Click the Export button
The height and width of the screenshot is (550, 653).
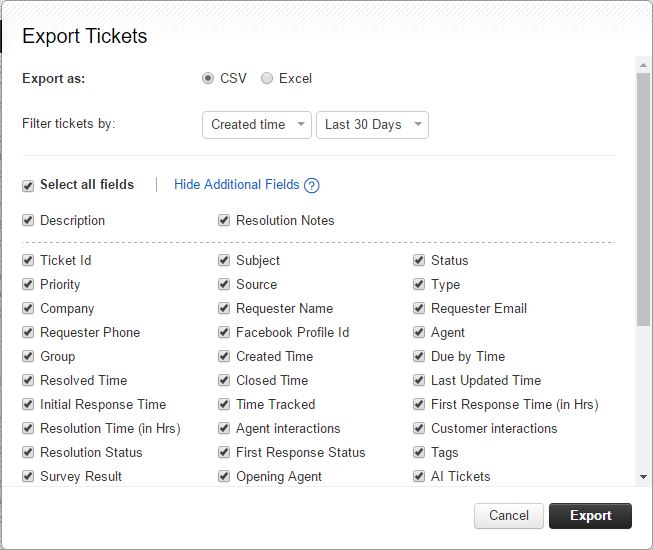(x=590, y=515)
